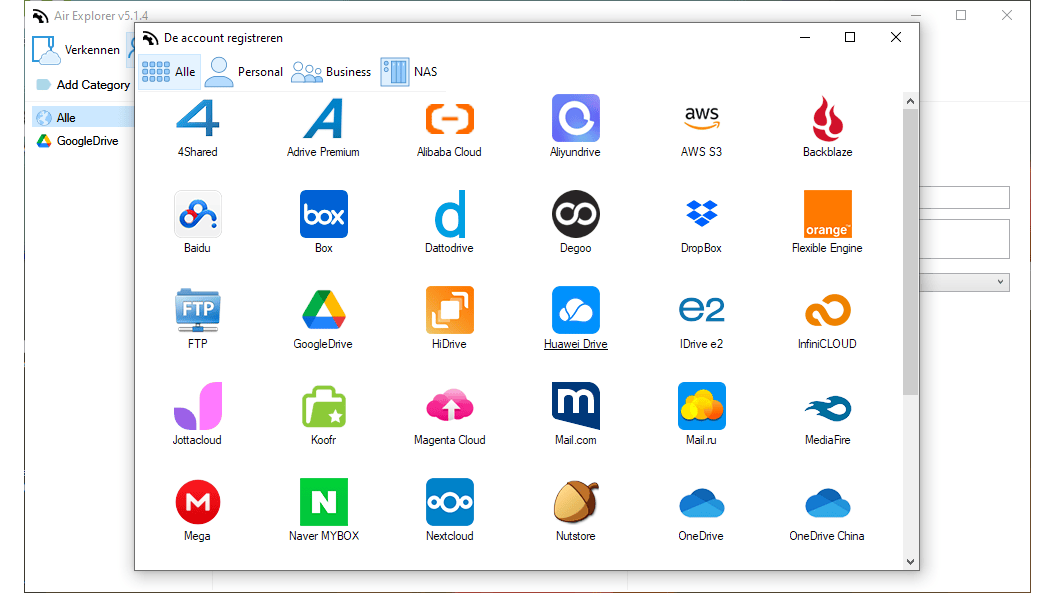Pick the Mega icon
The image size is (1054, 593).
[x=198, y=502]
